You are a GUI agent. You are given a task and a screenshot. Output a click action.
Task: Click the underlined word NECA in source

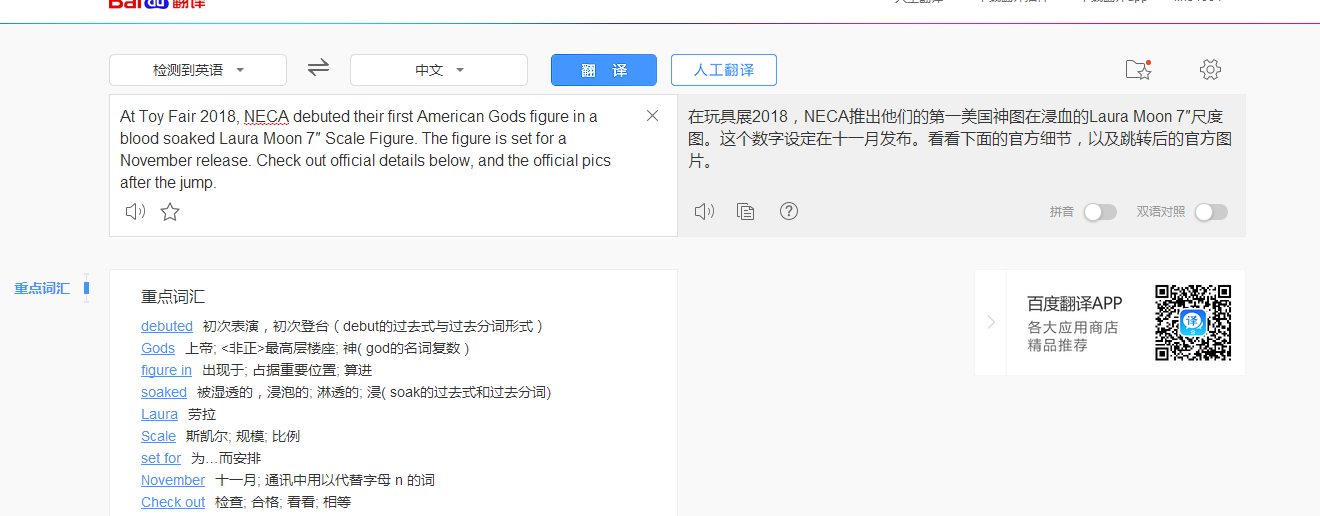[266, 116]
